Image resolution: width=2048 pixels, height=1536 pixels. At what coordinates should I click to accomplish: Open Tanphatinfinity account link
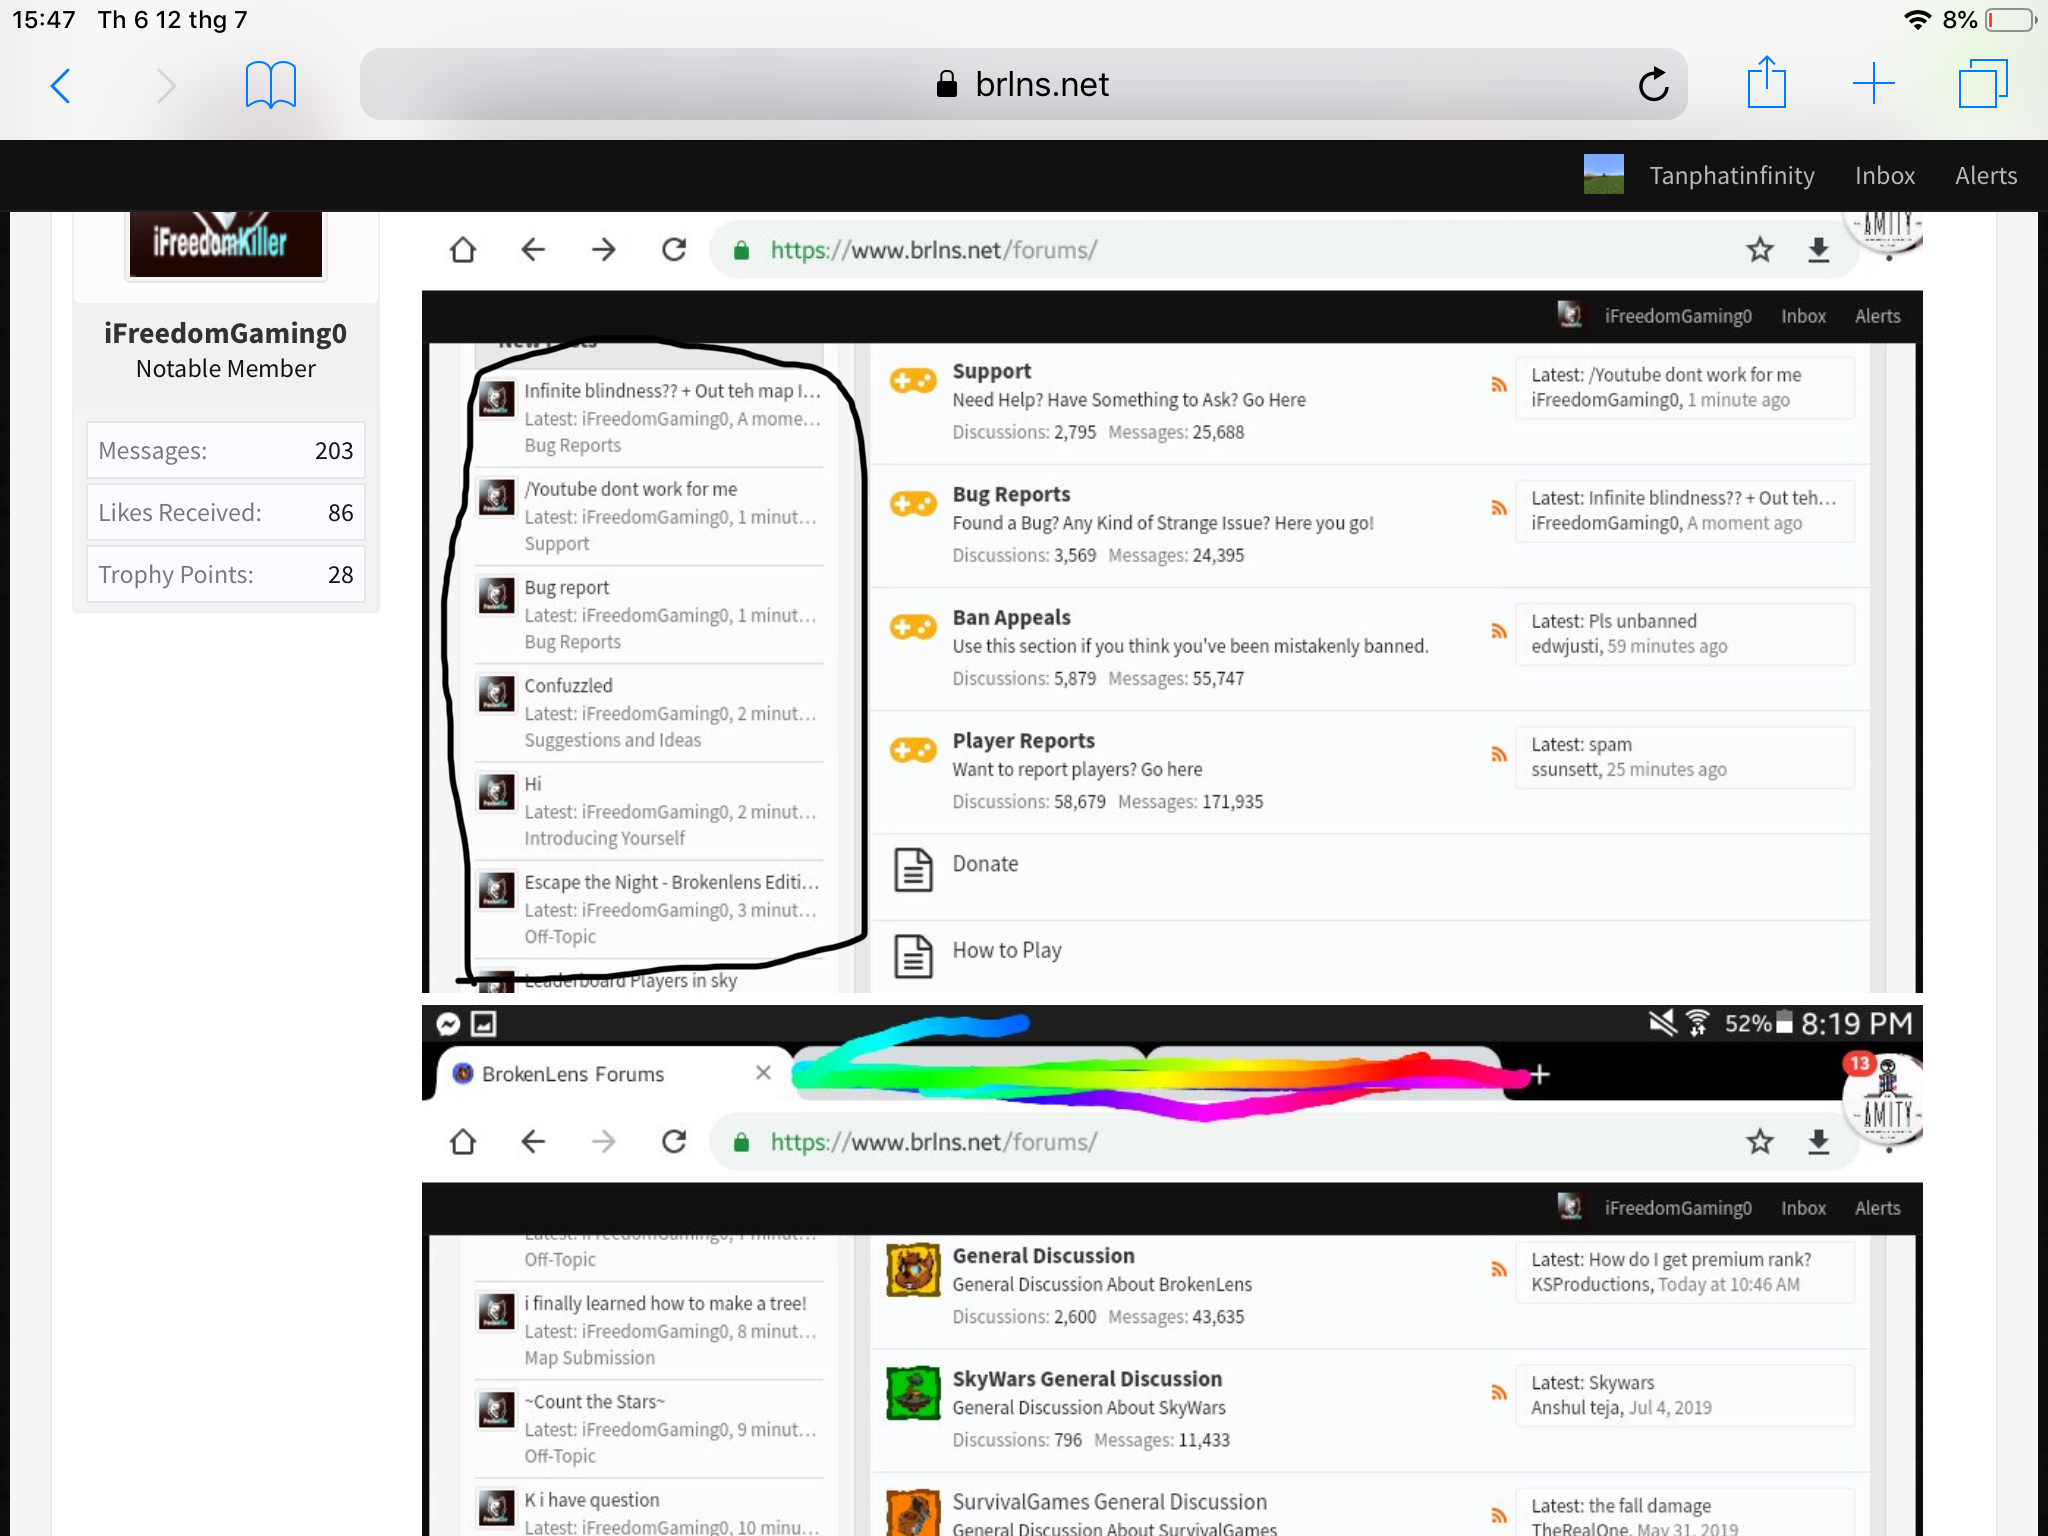pos(1731,176)
